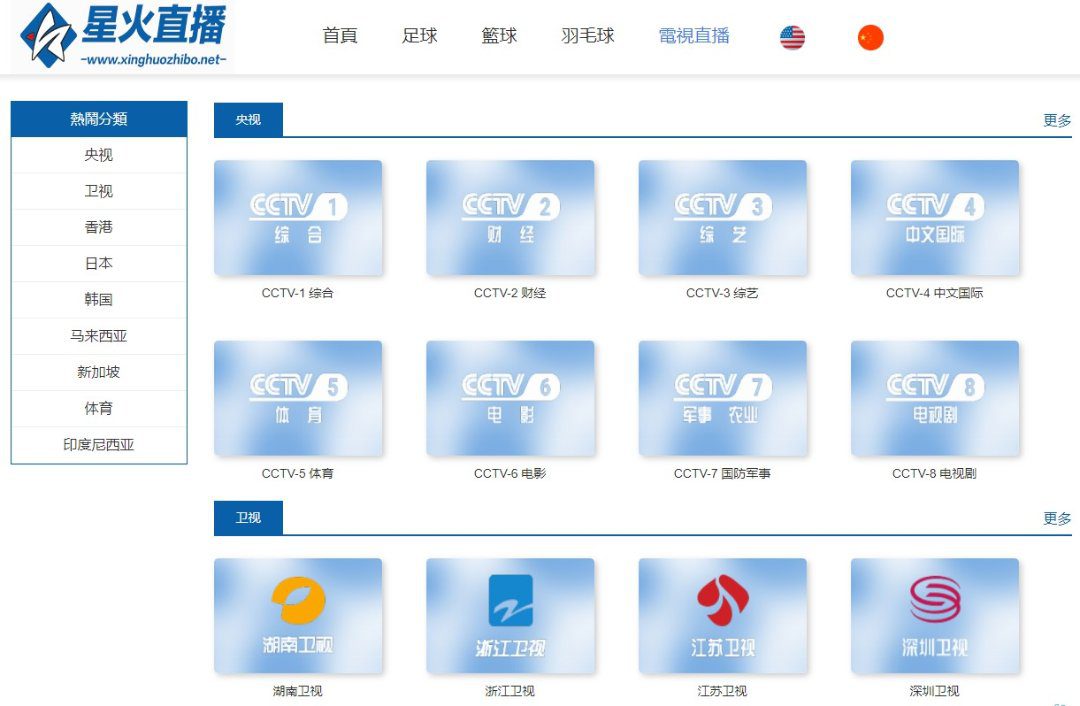Open the 深圳卫视 channel card
The height and width of the screenshot is (706, 1080).
pyautogui.click(x=935, y=614)
